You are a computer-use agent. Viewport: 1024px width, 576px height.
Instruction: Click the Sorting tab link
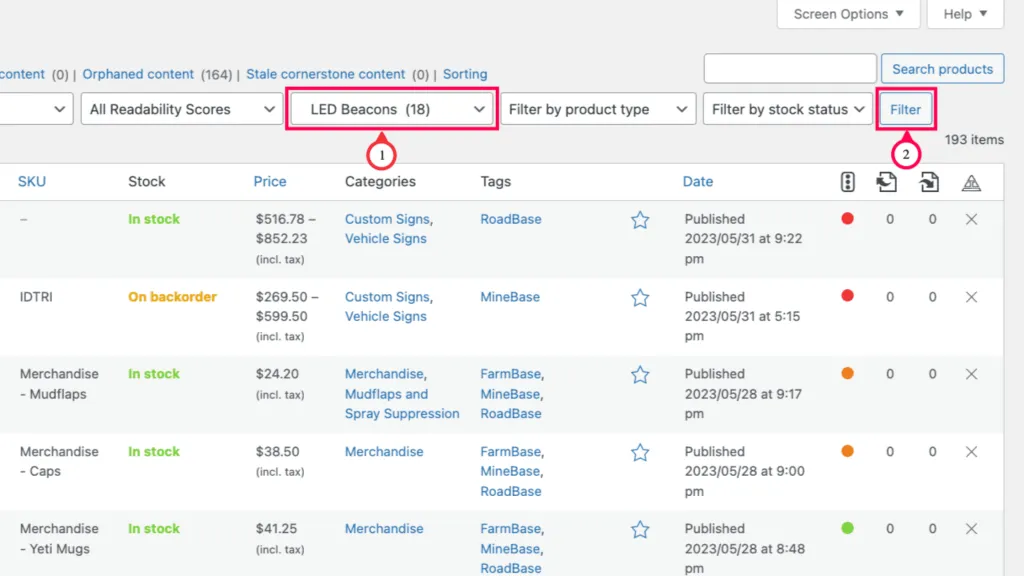(465, 74)
